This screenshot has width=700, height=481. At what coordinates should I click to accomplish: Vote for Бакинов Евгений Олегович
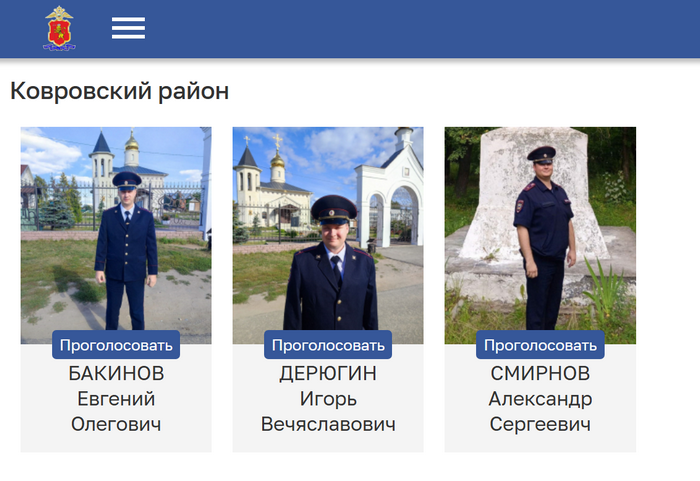tap(116, 345)
